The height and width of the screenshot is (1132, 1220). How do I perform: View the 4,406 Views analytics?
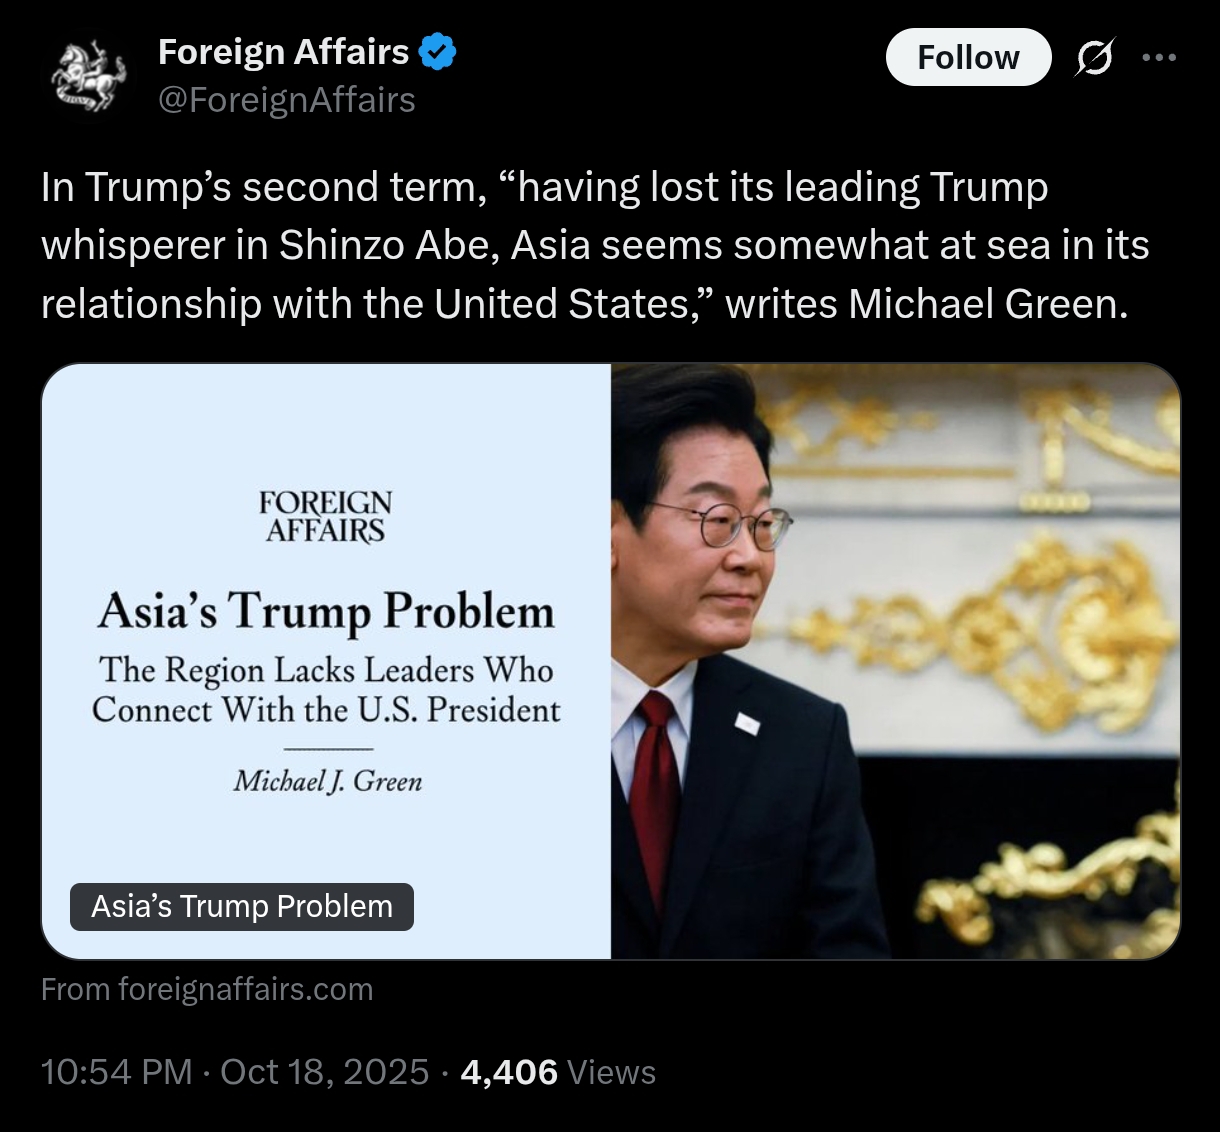[558, 1072]
